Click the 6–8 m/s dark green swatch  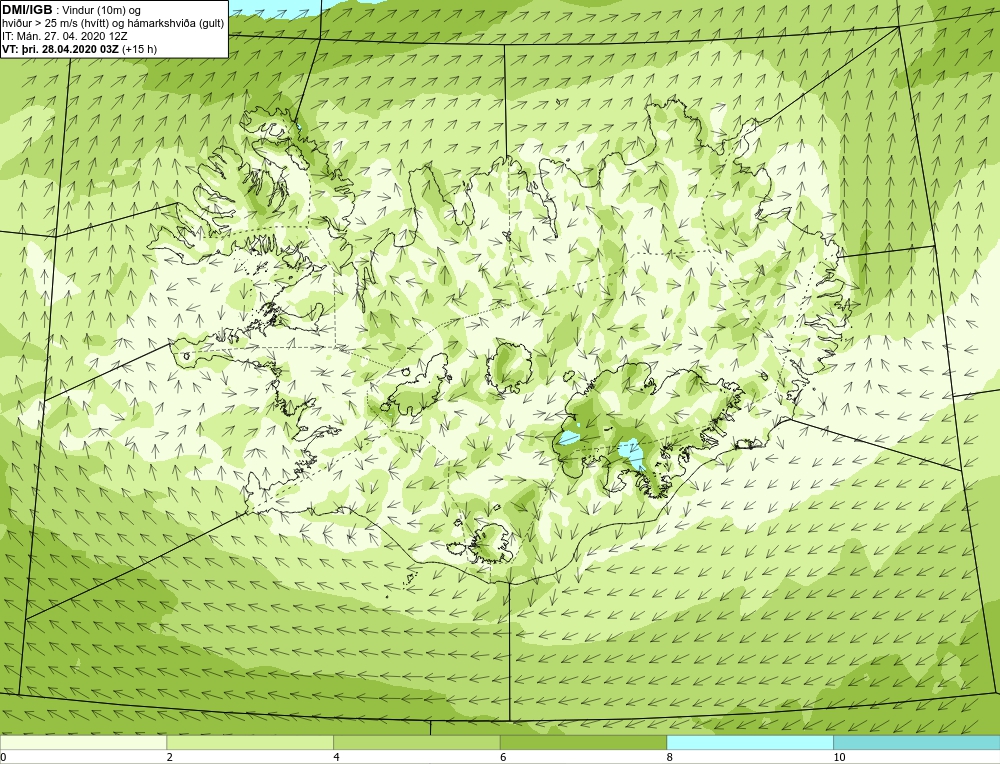point(584,742)
